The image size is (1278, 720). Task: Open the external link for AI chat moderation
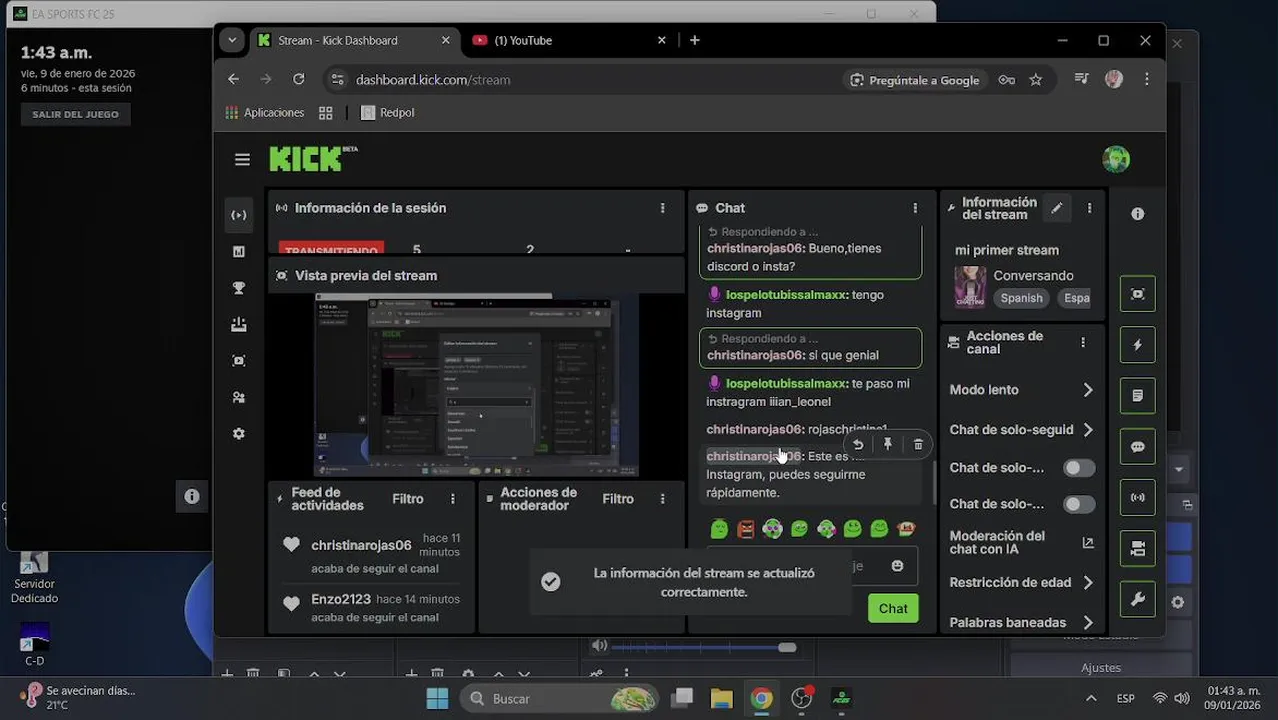[1088, 543]
